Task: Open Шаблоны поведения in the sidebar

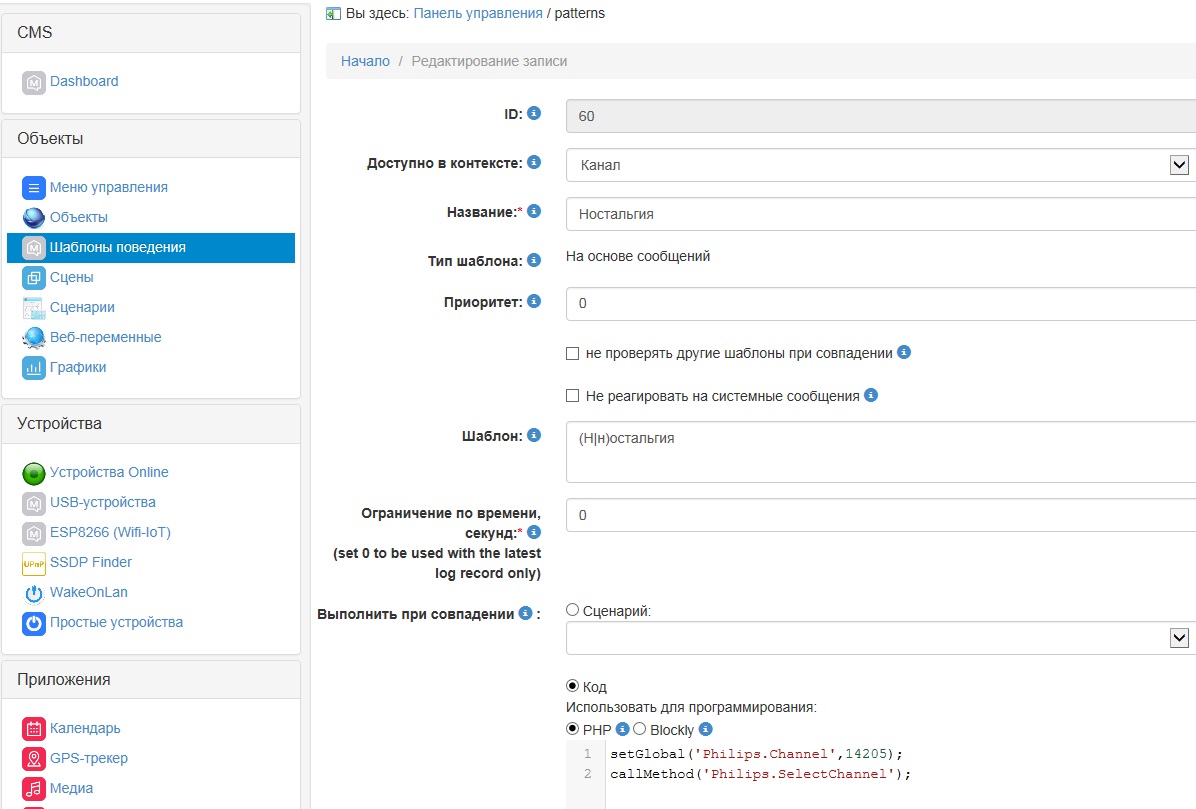Action: coord(117,247)
